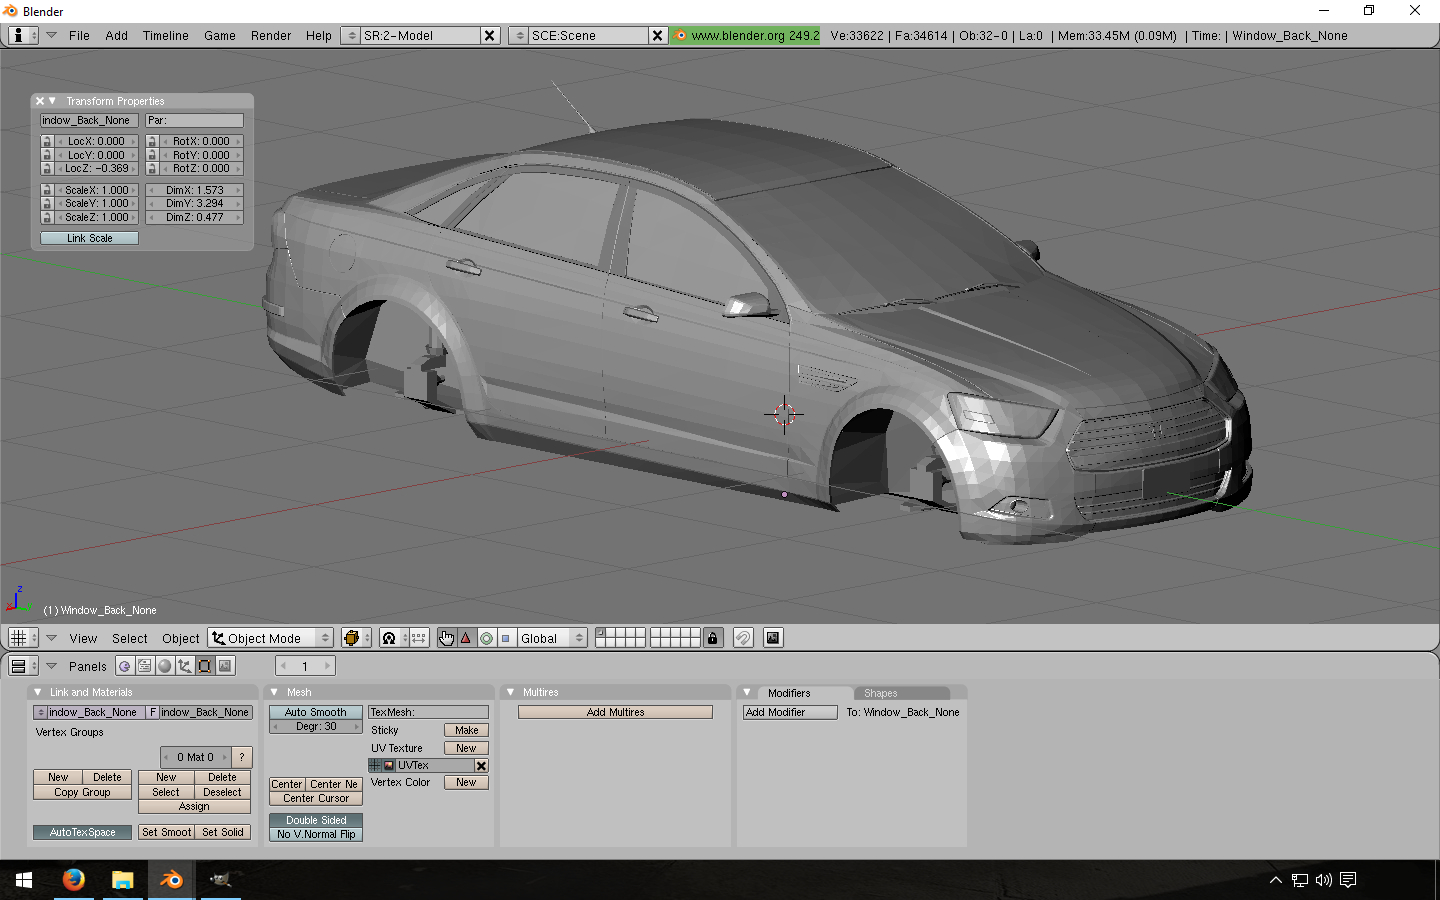
Task: Toggle the ScaleX lock icon
Action: [x=47, y=190]
